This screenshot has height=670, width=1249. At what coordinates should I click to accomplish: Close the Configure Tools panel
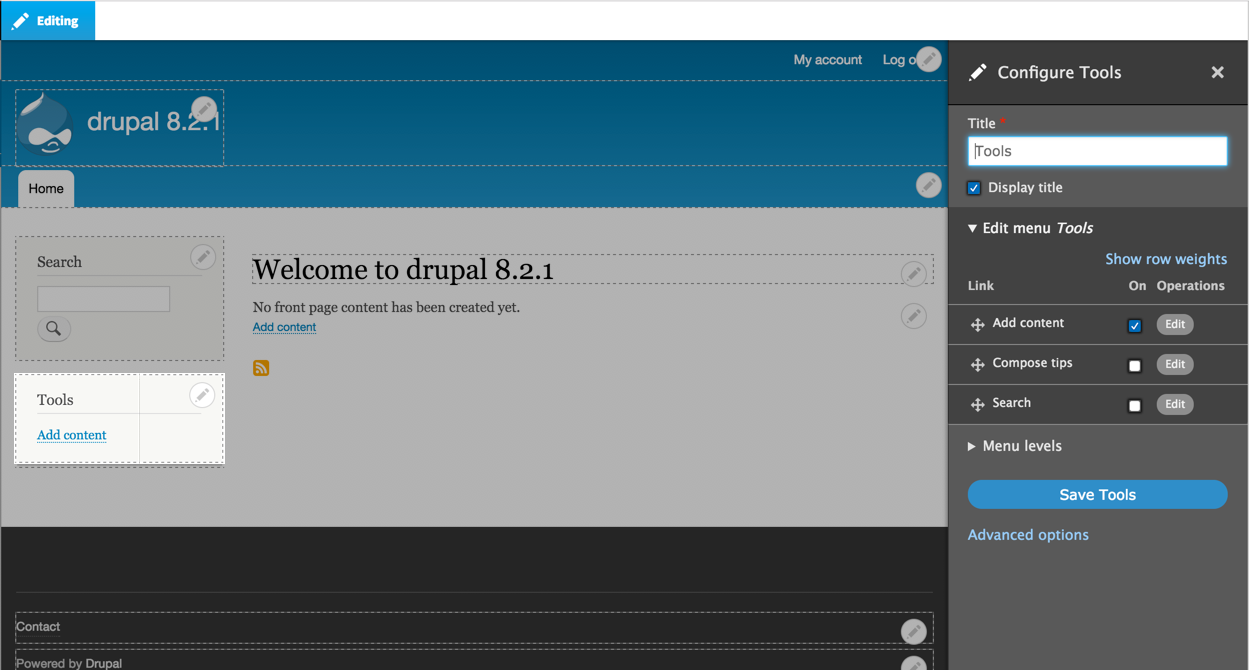tap(1217, 72)
